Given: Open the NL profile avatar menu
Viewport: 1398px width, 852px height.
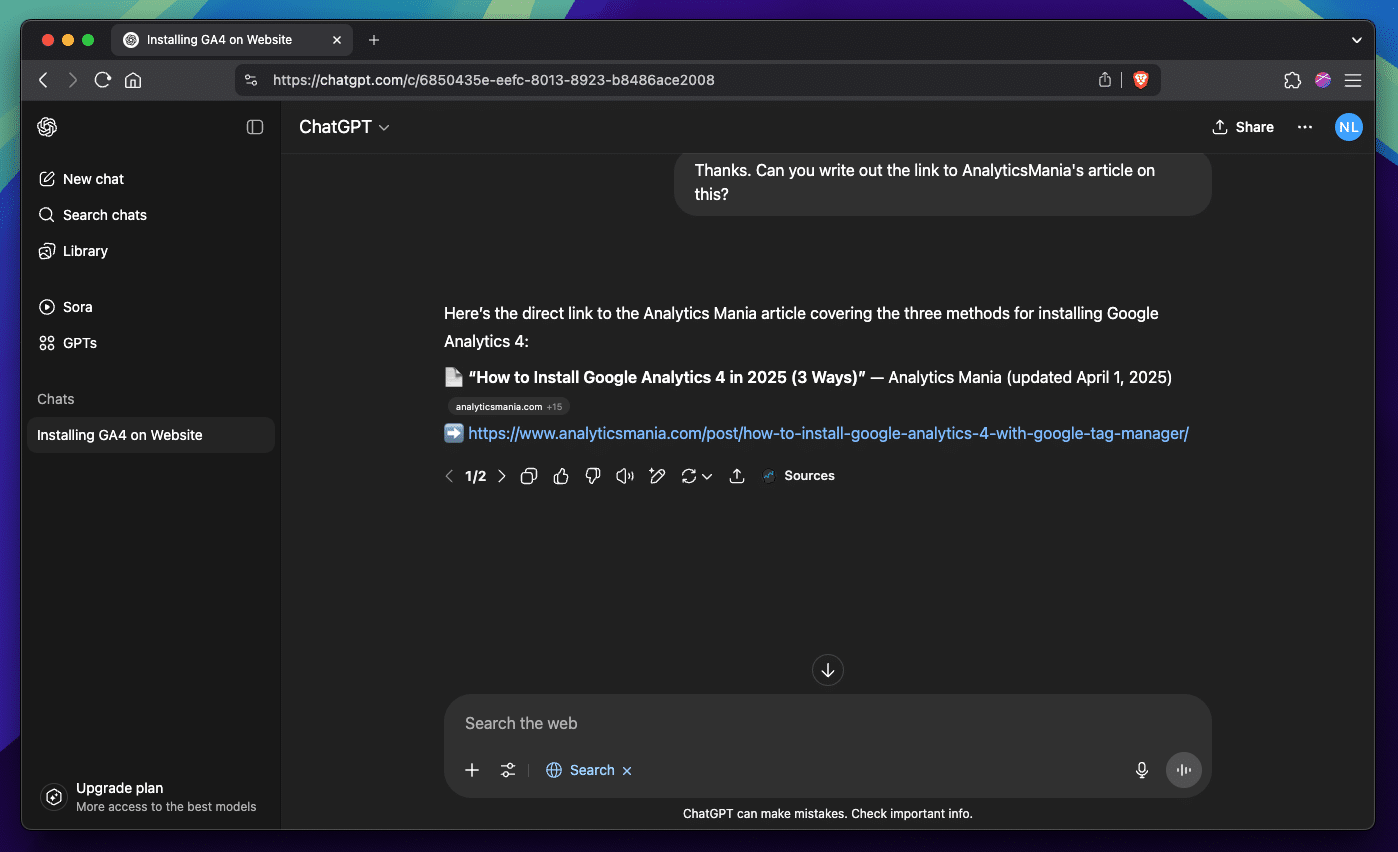Looking at the screenshot, I should [1349, 127].
